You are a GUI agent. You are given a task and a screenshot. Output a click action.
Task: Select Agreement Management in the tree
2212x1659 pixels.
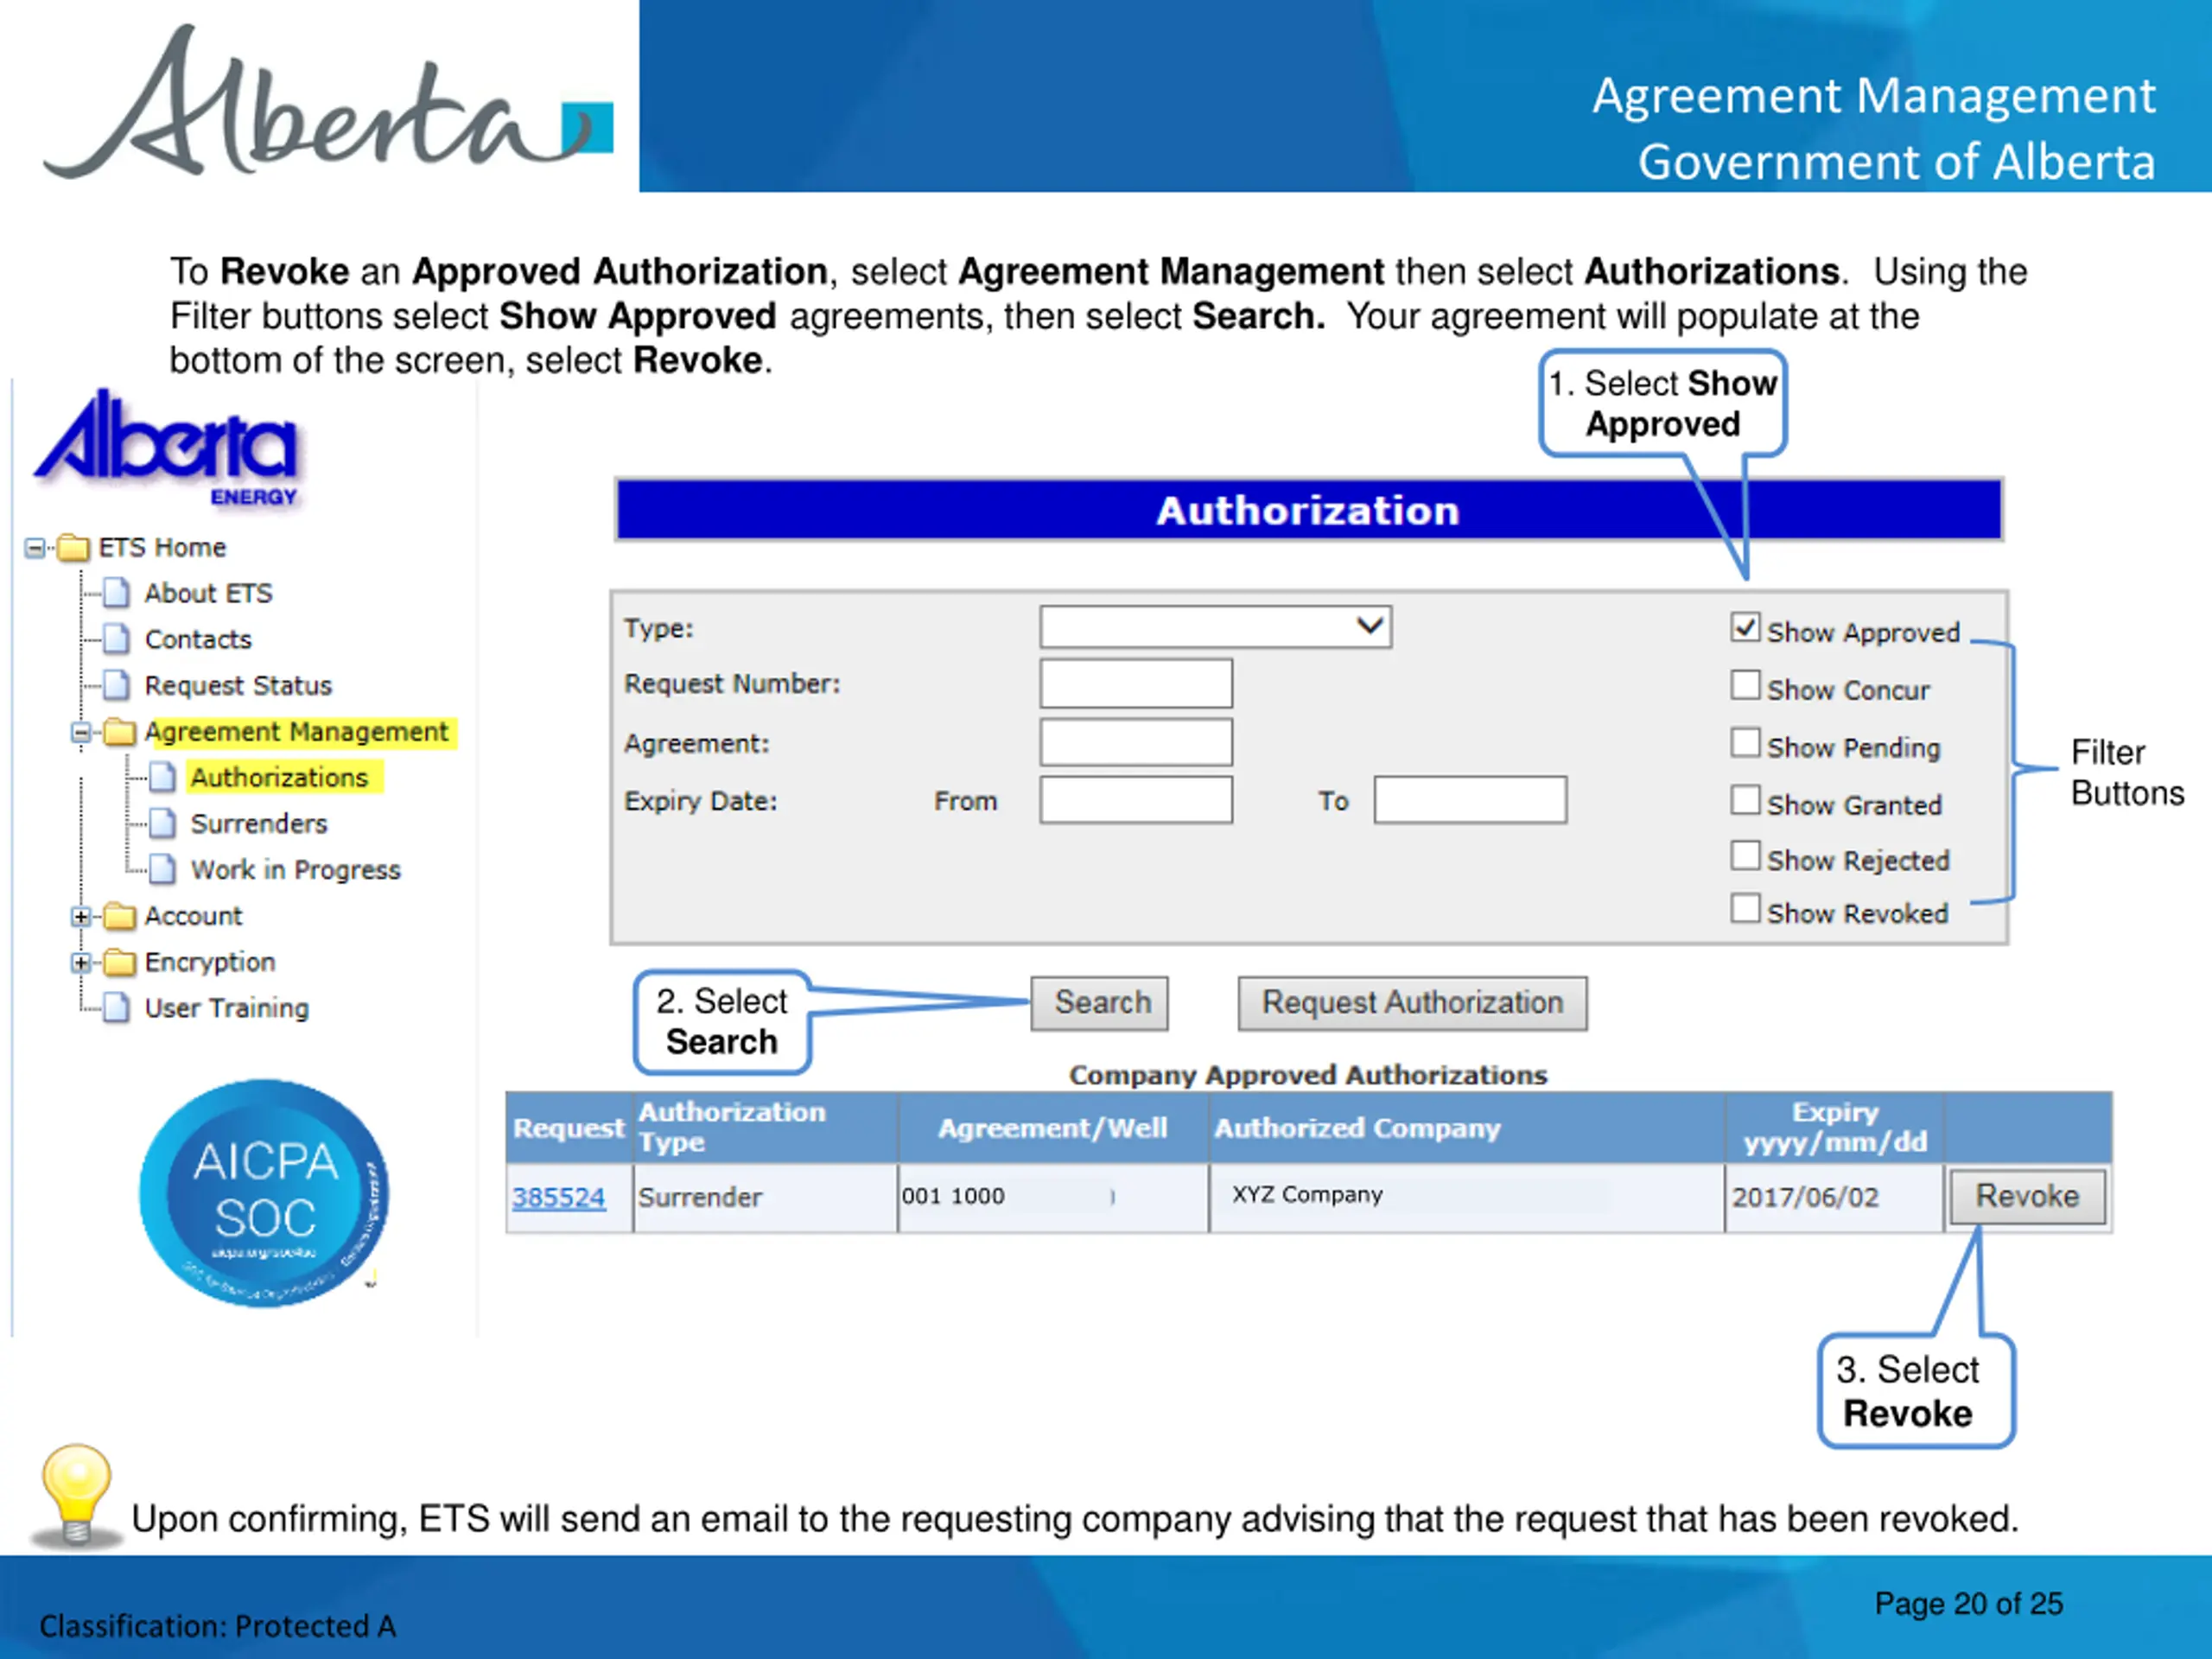click(x=297, y=732)
